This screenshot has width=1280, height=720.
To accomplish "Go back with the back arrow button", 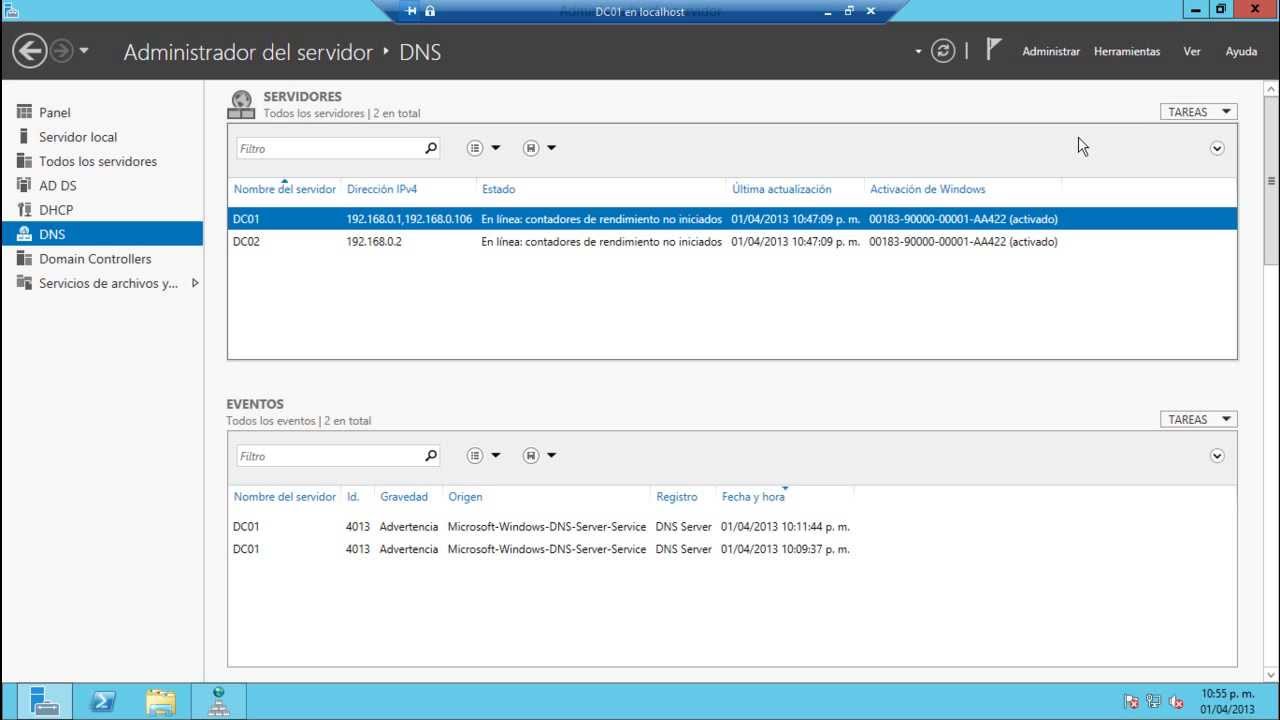I will (29, 50).
